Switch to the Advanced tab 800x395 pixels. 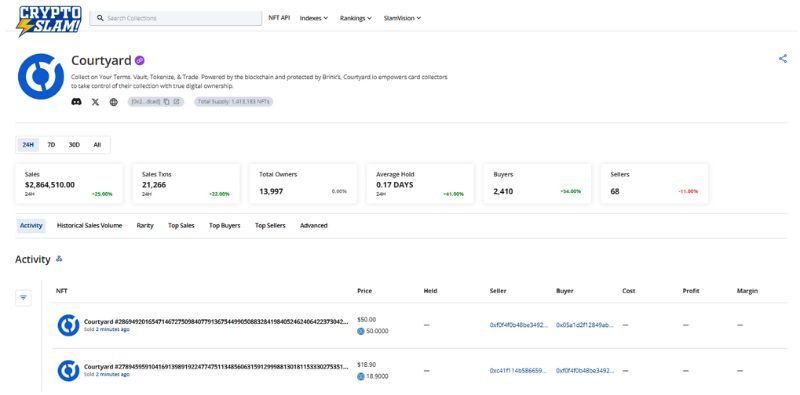click(313, 226)
